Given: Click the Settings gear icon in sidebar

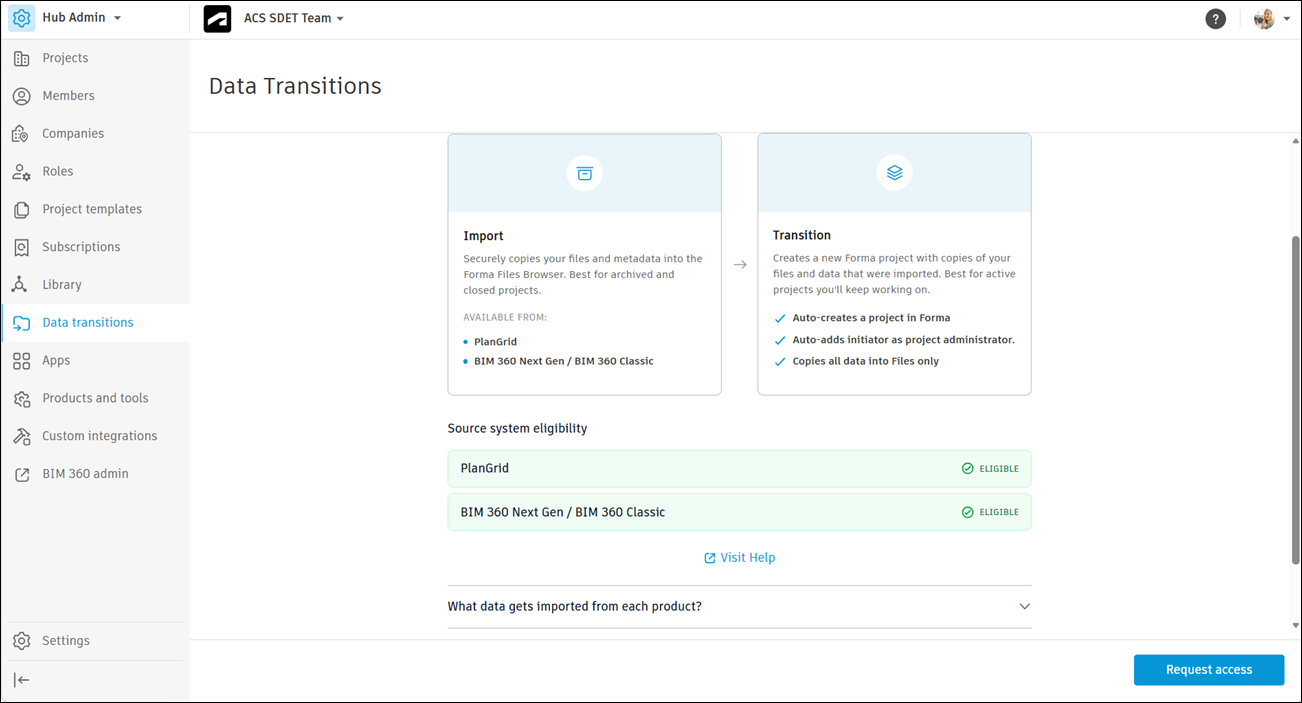Looking at the screenshot, I should pyautogui.click(x=21, y=641).
